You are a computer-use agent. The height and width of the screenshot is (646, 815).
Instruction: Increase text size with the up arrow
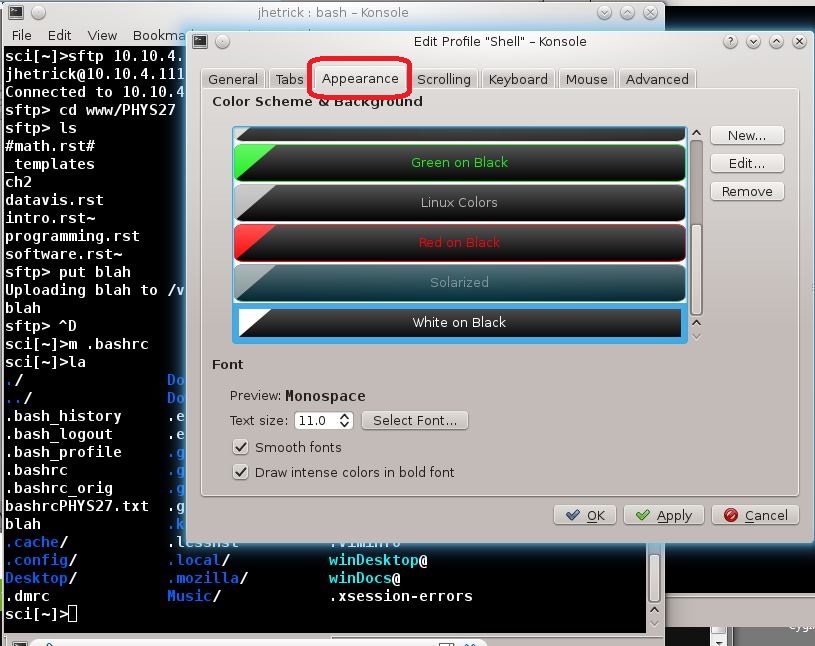tap(345, 416)
